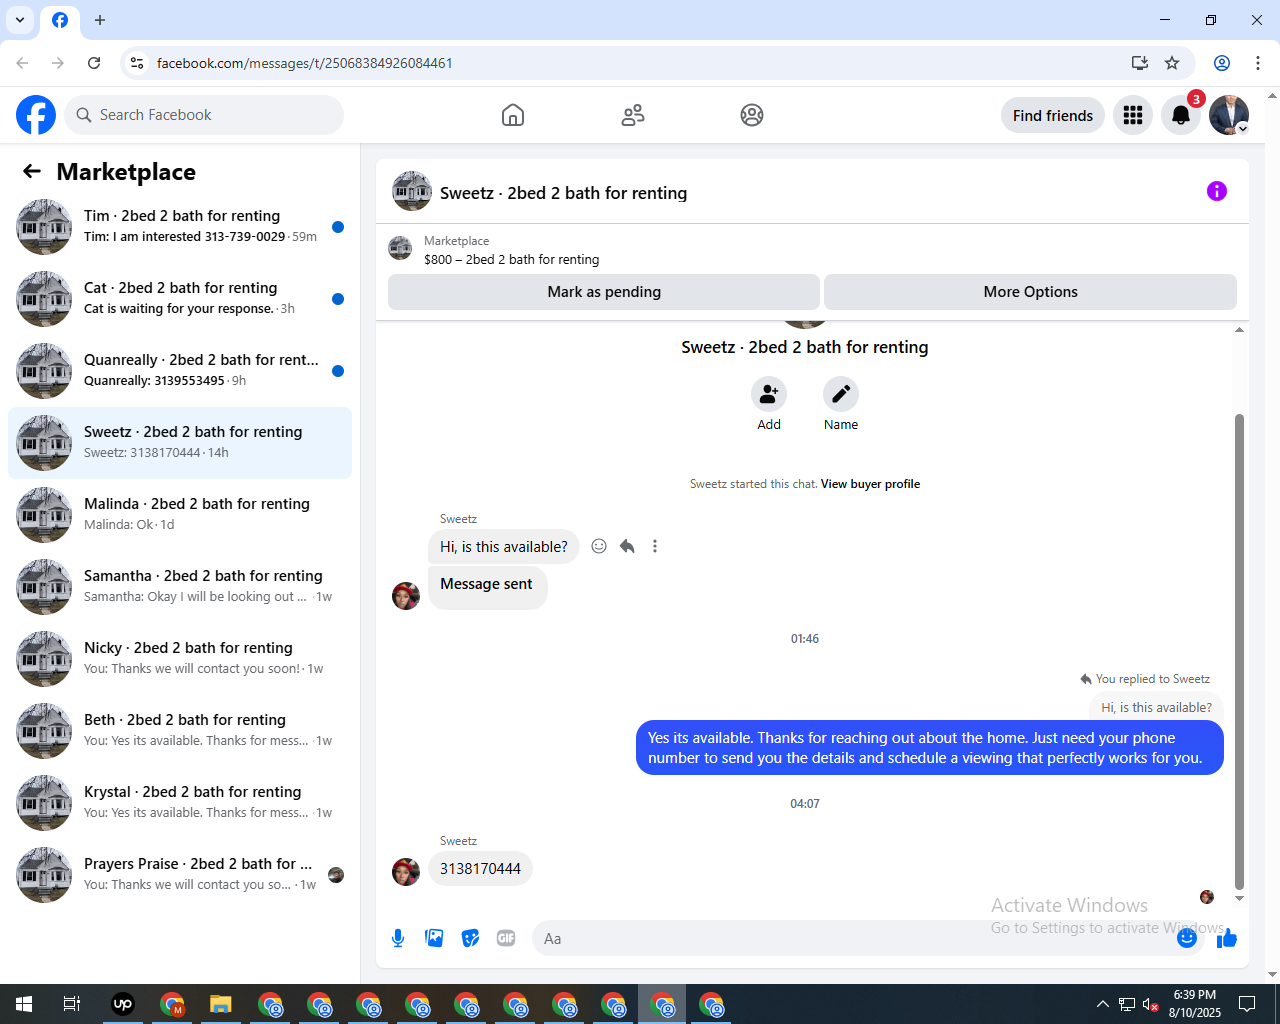React to 'Hi, is this available?' message
The image size is (1280, 1024).
599,546
